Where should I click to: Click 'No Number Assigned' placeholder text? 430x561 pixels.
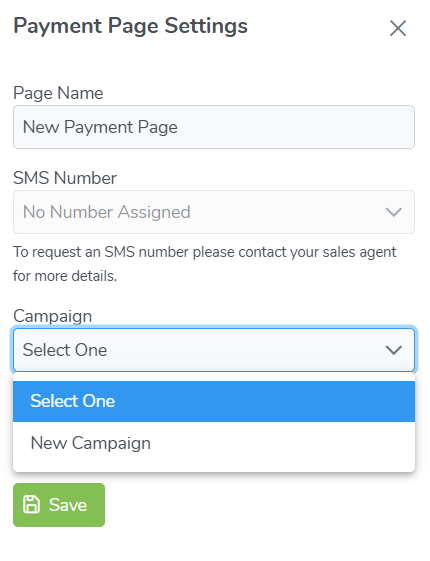click(x=107, y=212)
